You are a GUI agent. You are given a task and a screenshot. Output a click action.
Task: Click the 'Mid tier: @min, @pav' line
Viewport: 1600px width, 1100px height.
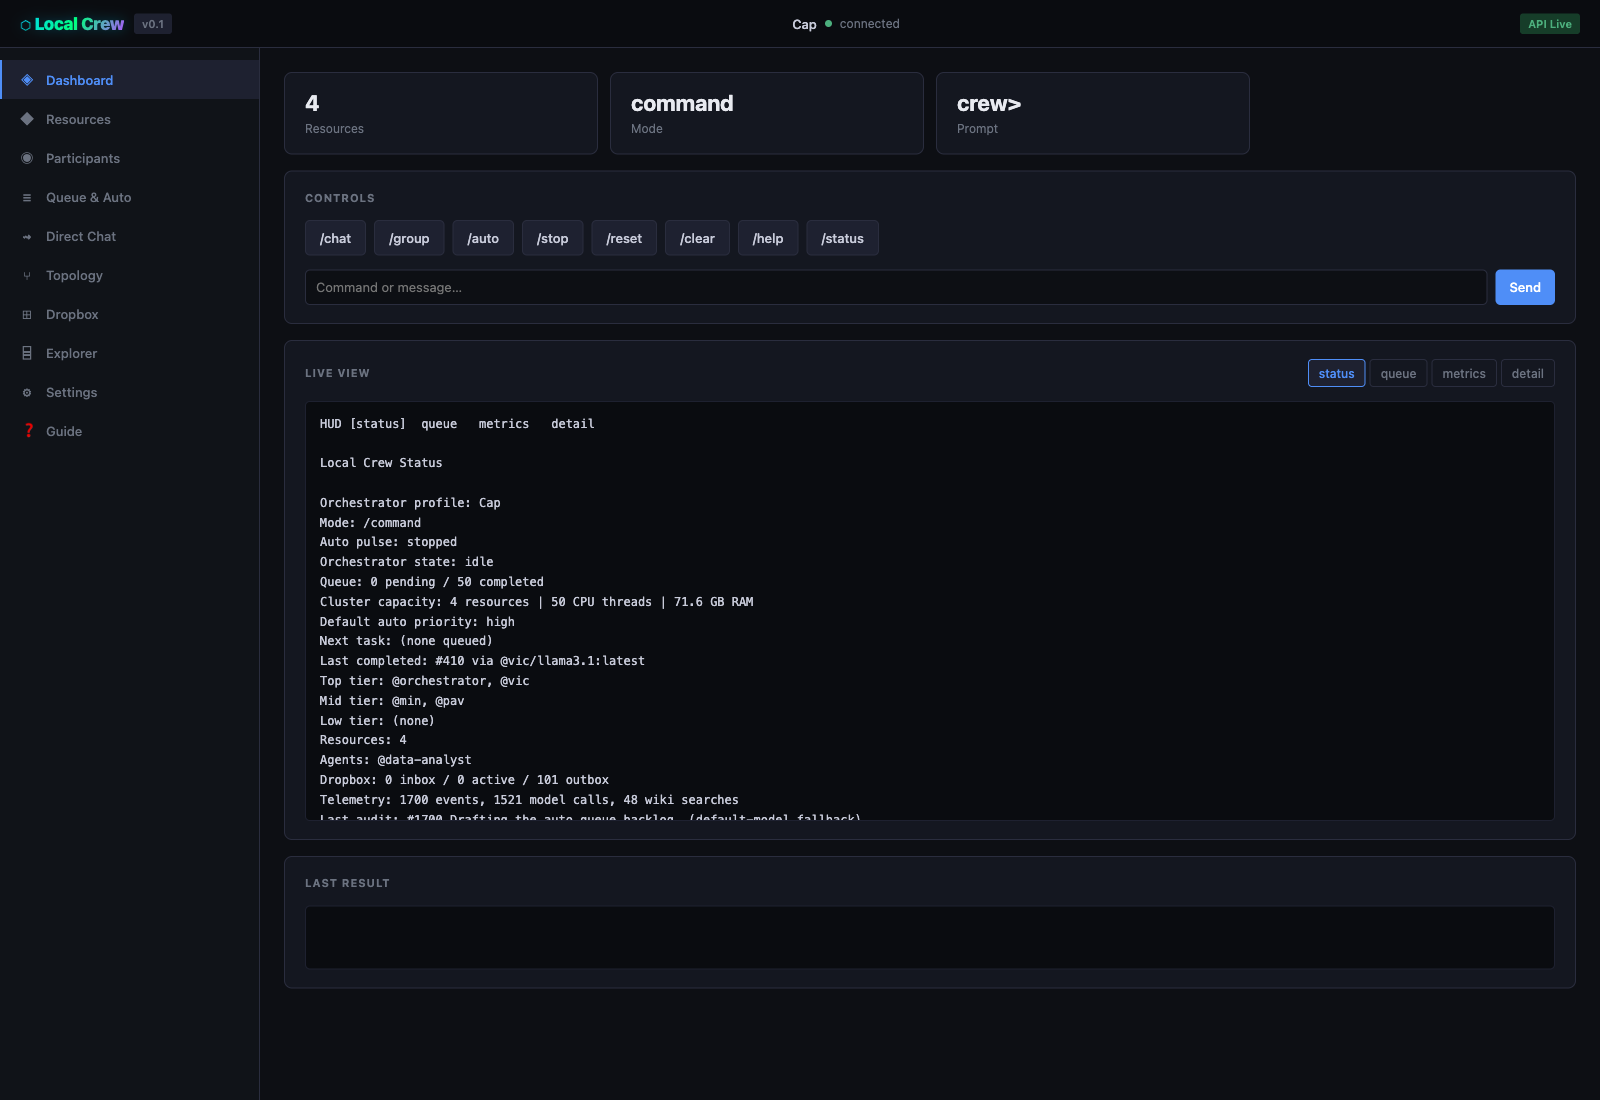pyautogui.click(x=392, y=701)
